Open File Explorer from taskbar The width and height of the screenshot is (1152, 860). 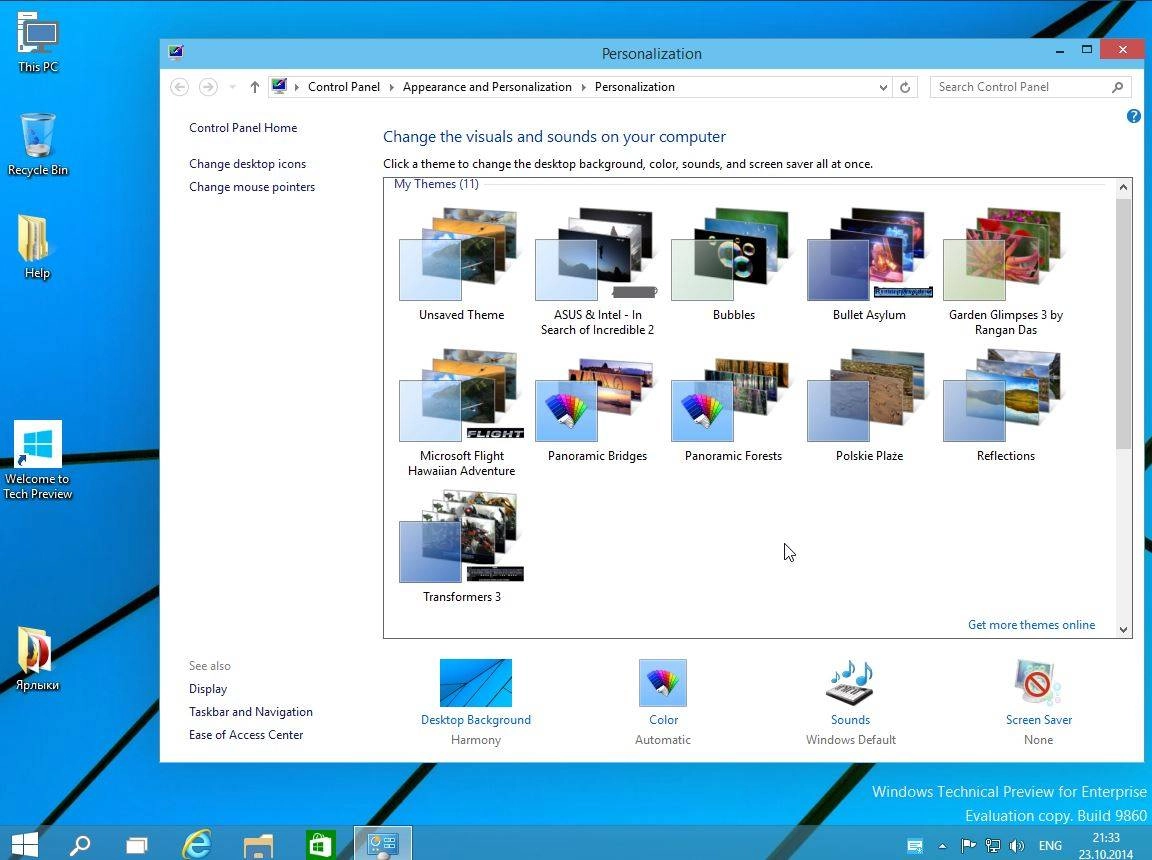coord(258,845)
